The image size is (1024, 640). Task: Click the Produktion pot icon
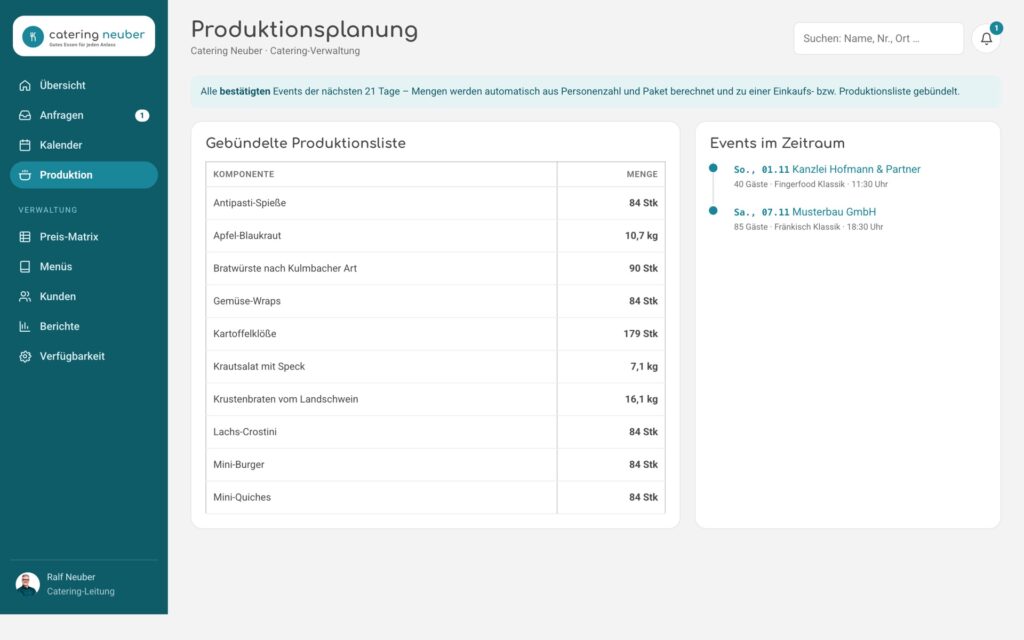(x=25, y=175)
